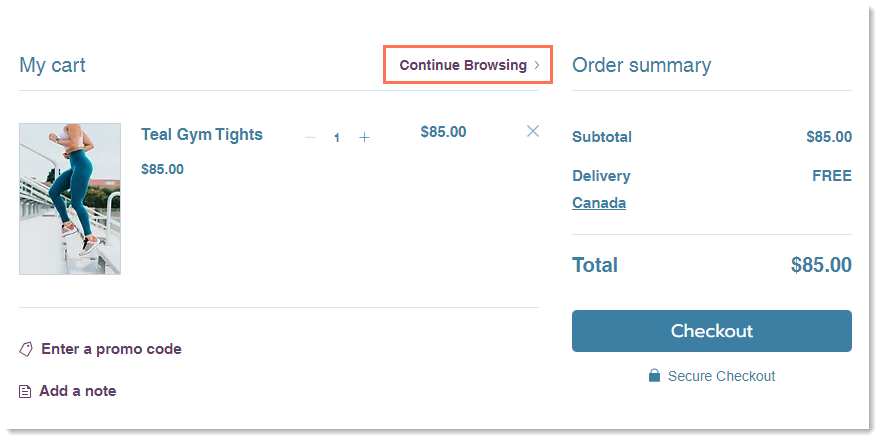This screenshot has height=441, width=881.
Task: Click the Teal Gym Tights product thumbnail
Action: pos(70,199)
